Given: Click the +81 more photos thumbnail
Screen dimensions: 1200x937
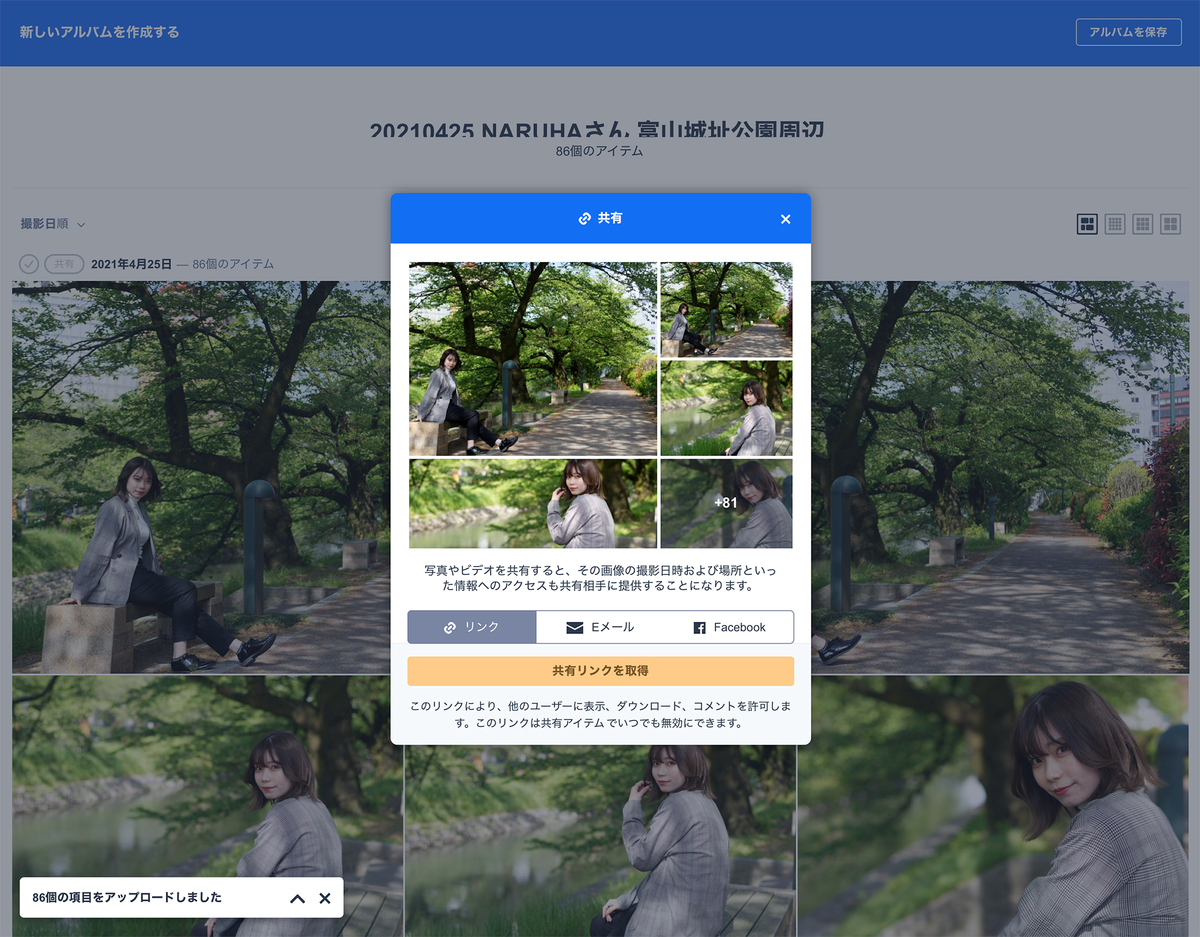Looking at the screenshot, I should click(x=726, y=503).
